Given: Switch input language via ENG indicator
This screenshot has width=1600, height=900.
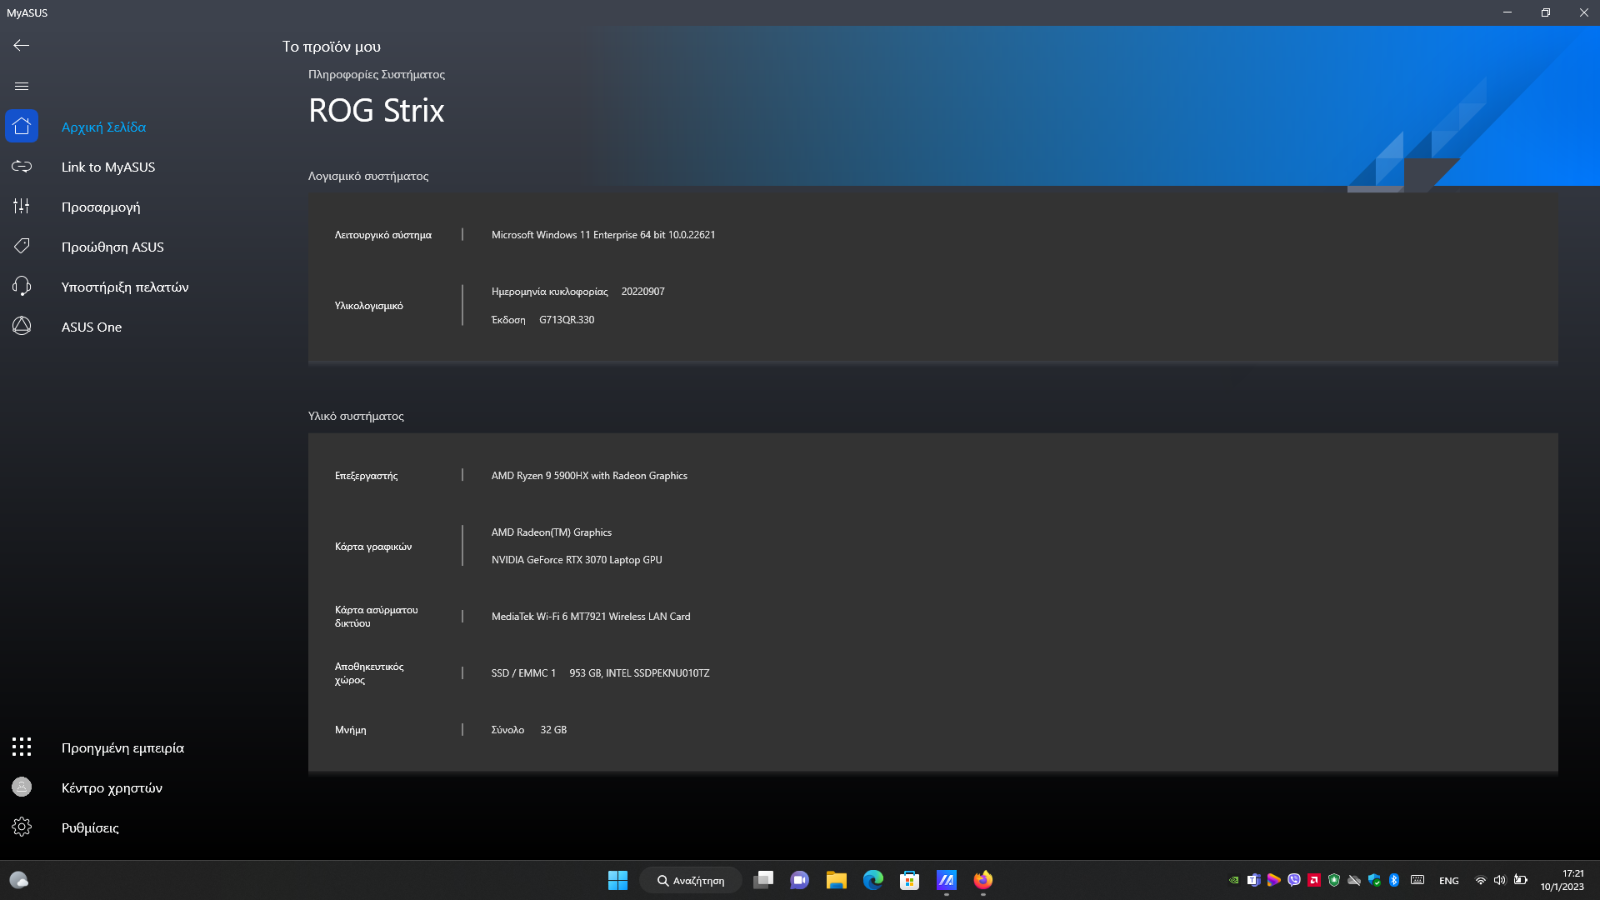Looking at the screenshot, I should (1449, 881).
